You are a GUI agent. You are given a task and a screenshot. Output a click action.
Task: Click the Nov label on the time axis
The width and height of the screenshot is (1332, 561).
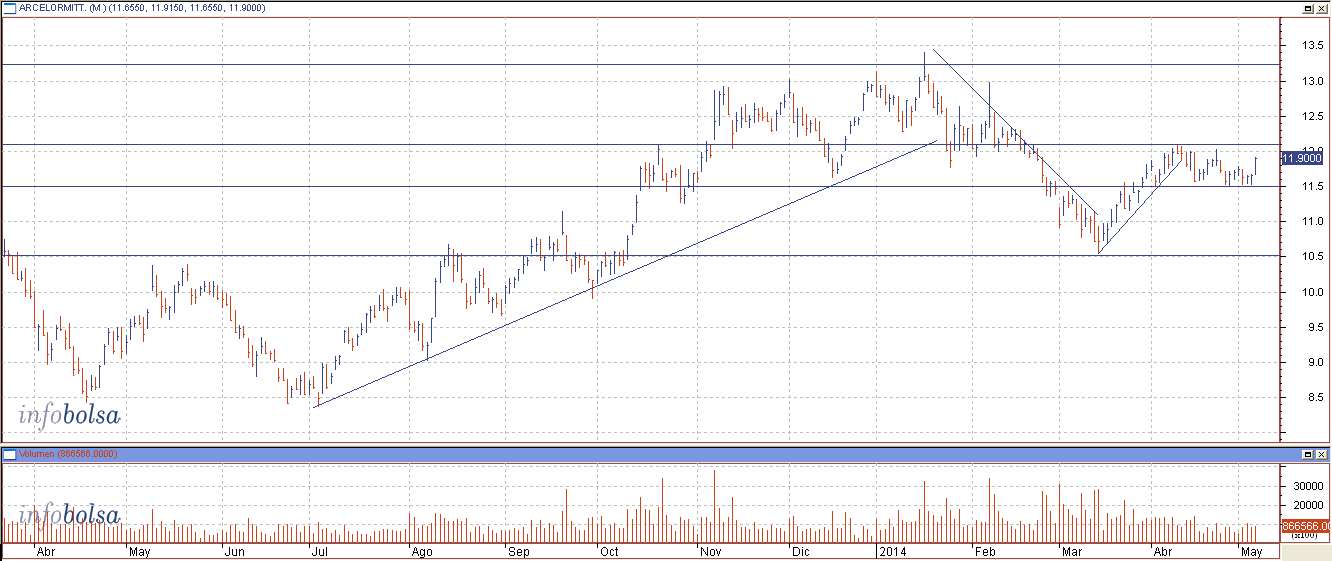pos(711,551)
